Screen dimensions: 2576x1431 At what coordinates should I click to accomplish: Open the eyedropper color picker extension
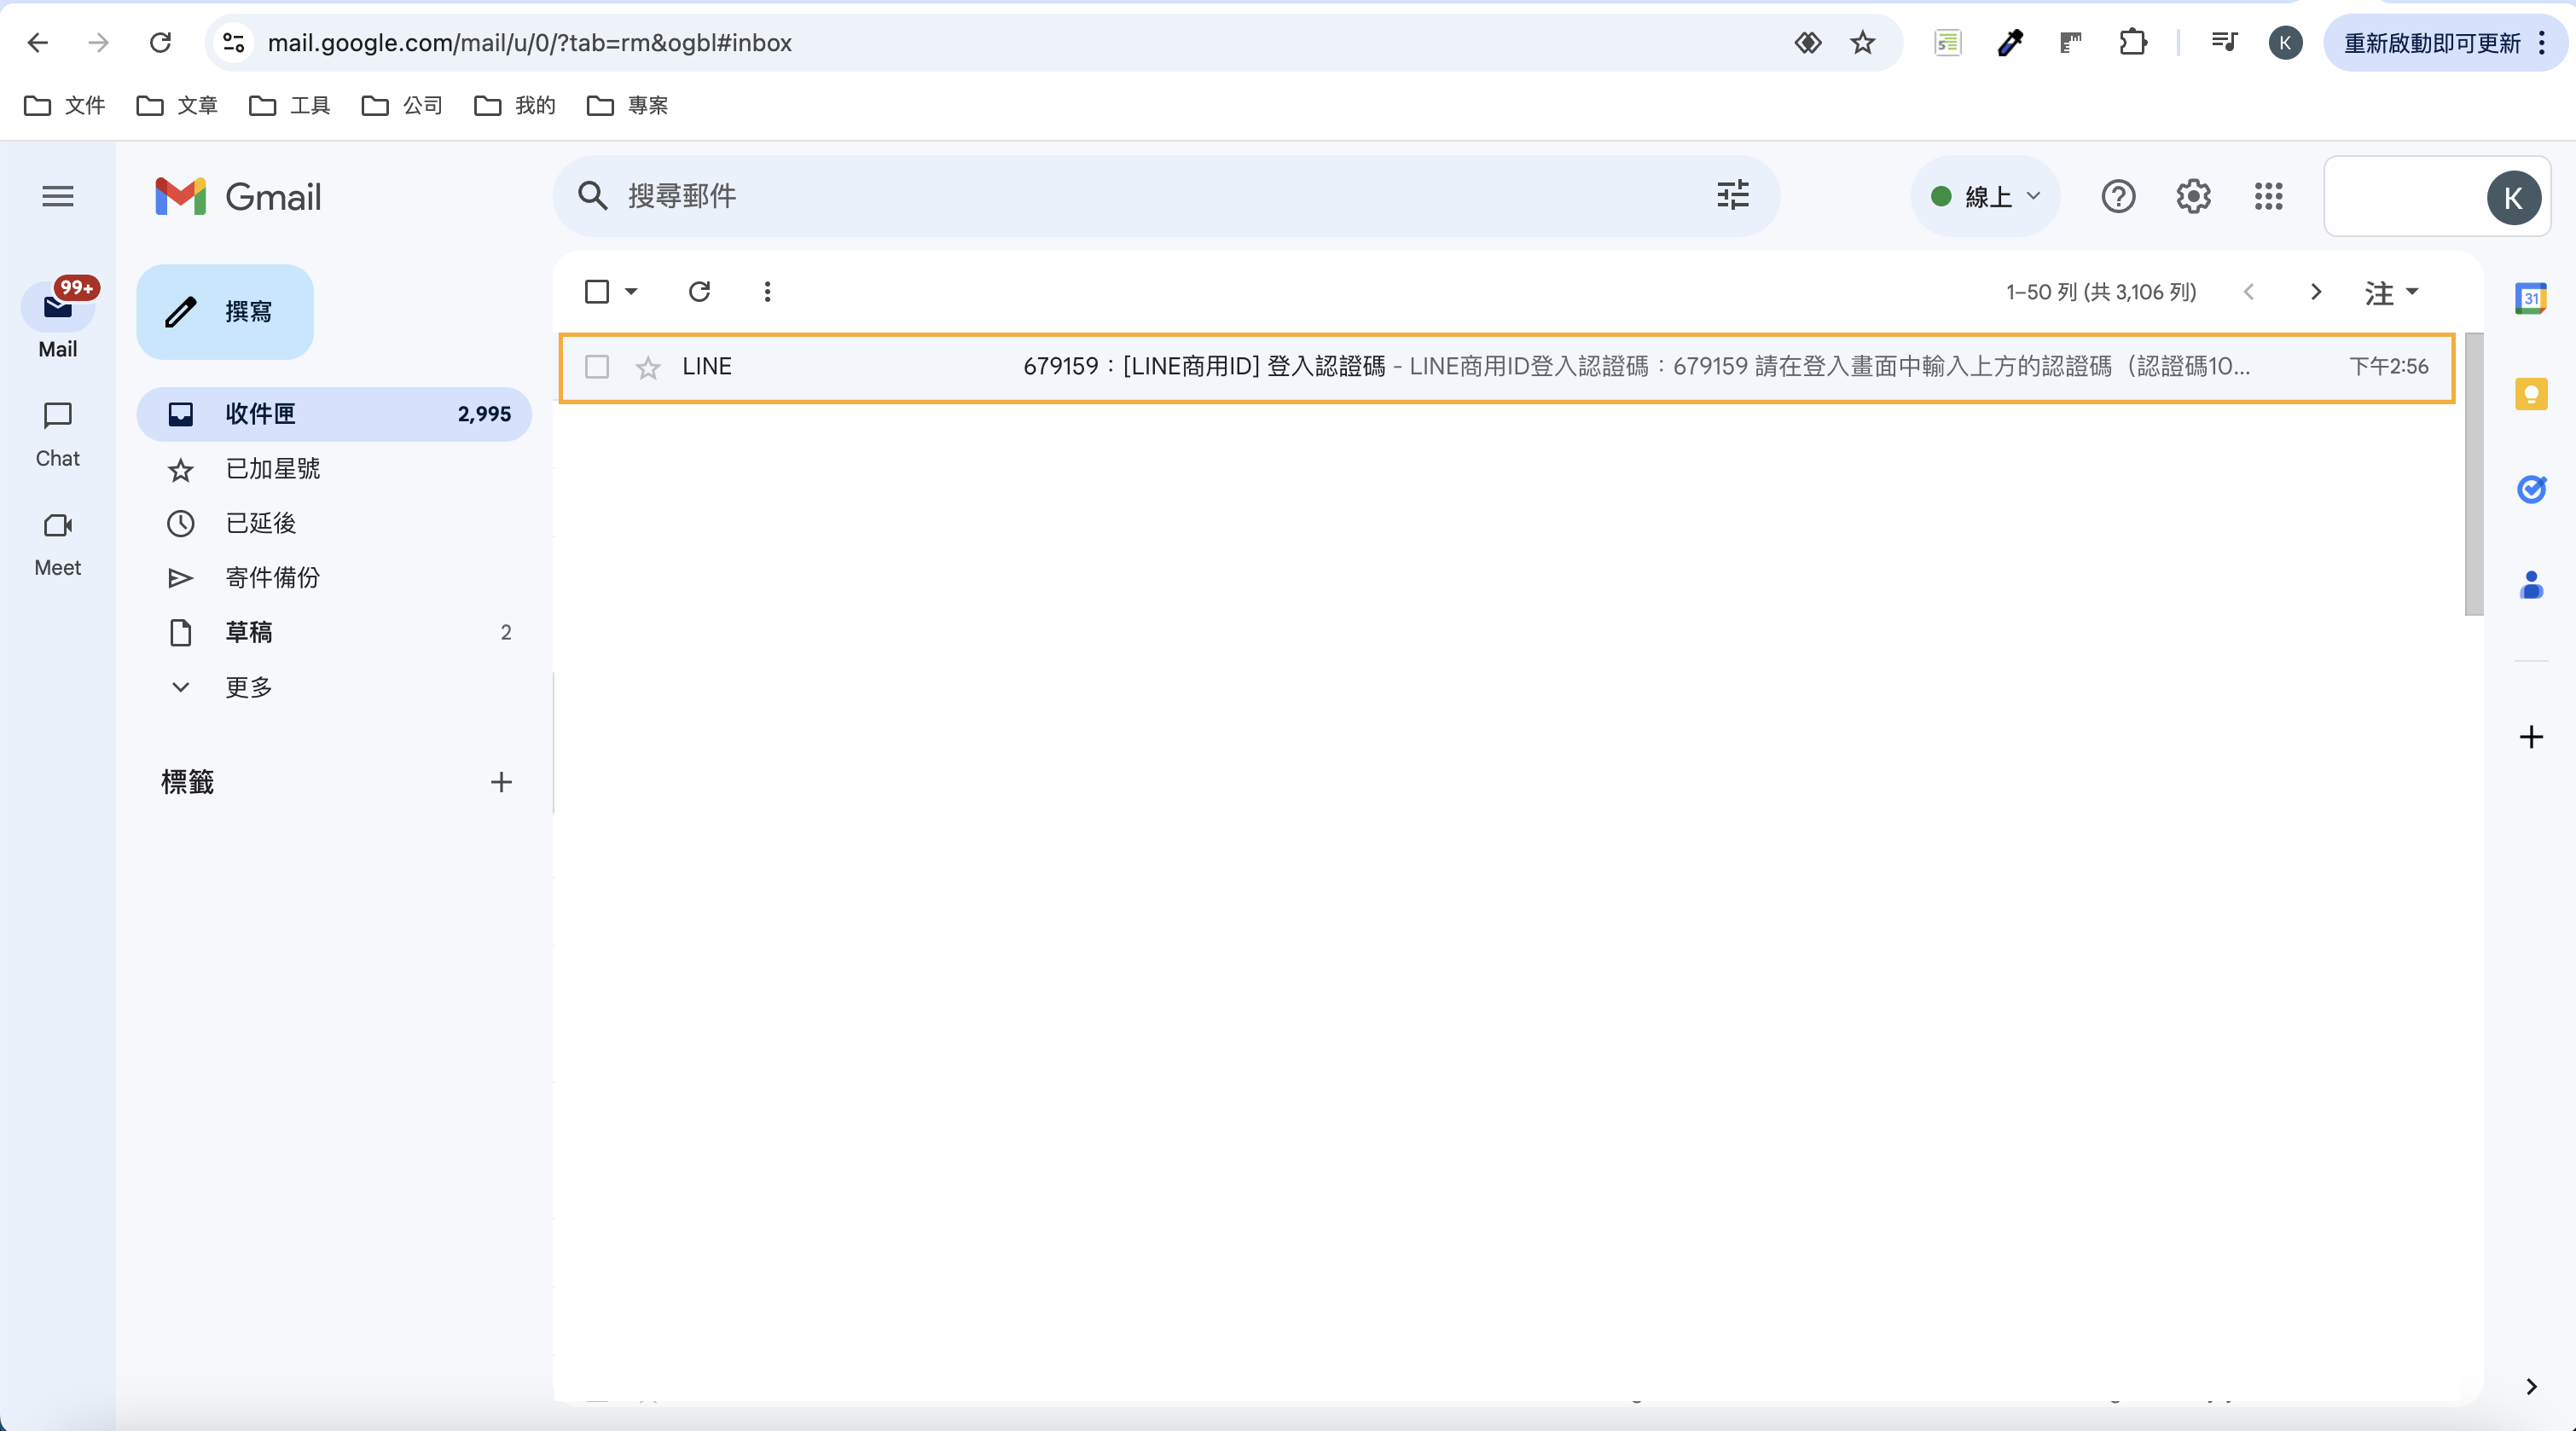[x=2009, y=42]
